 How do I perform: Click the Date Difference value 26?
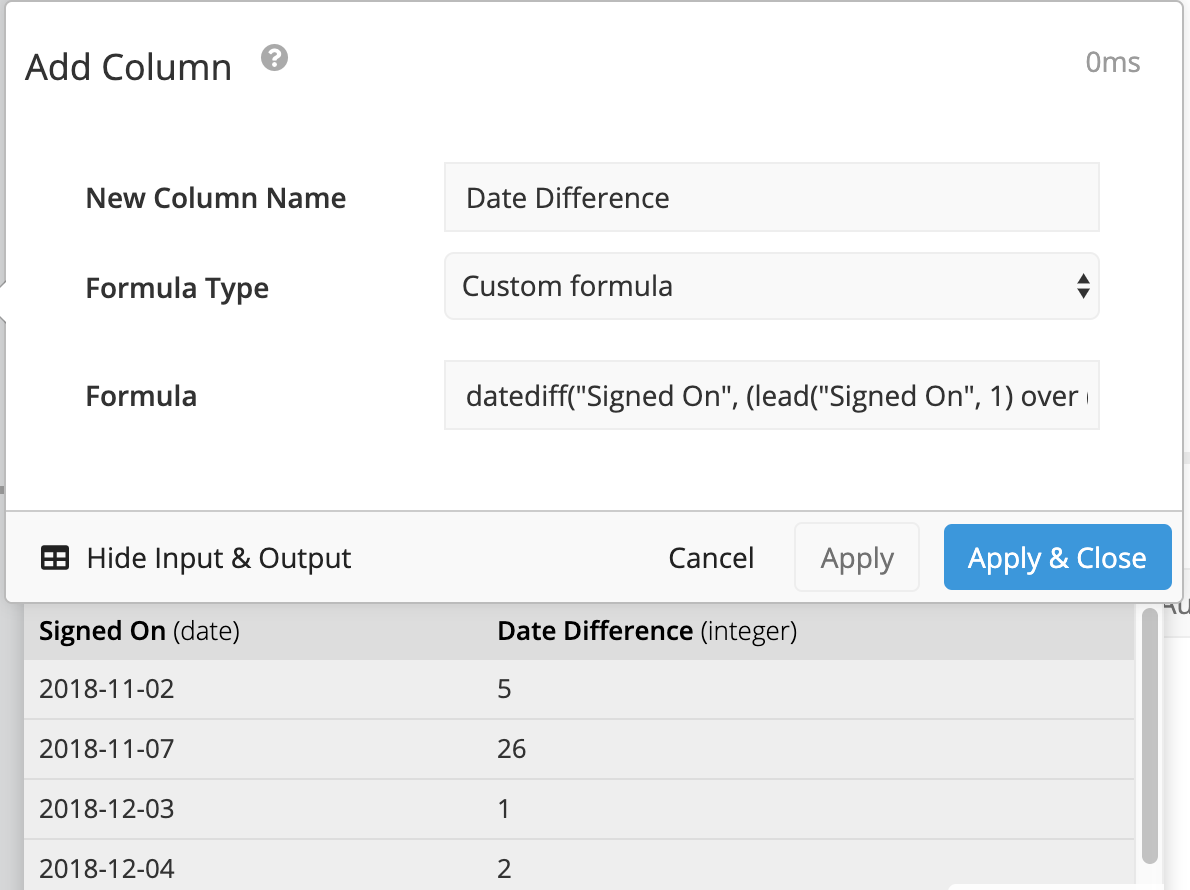512,748
